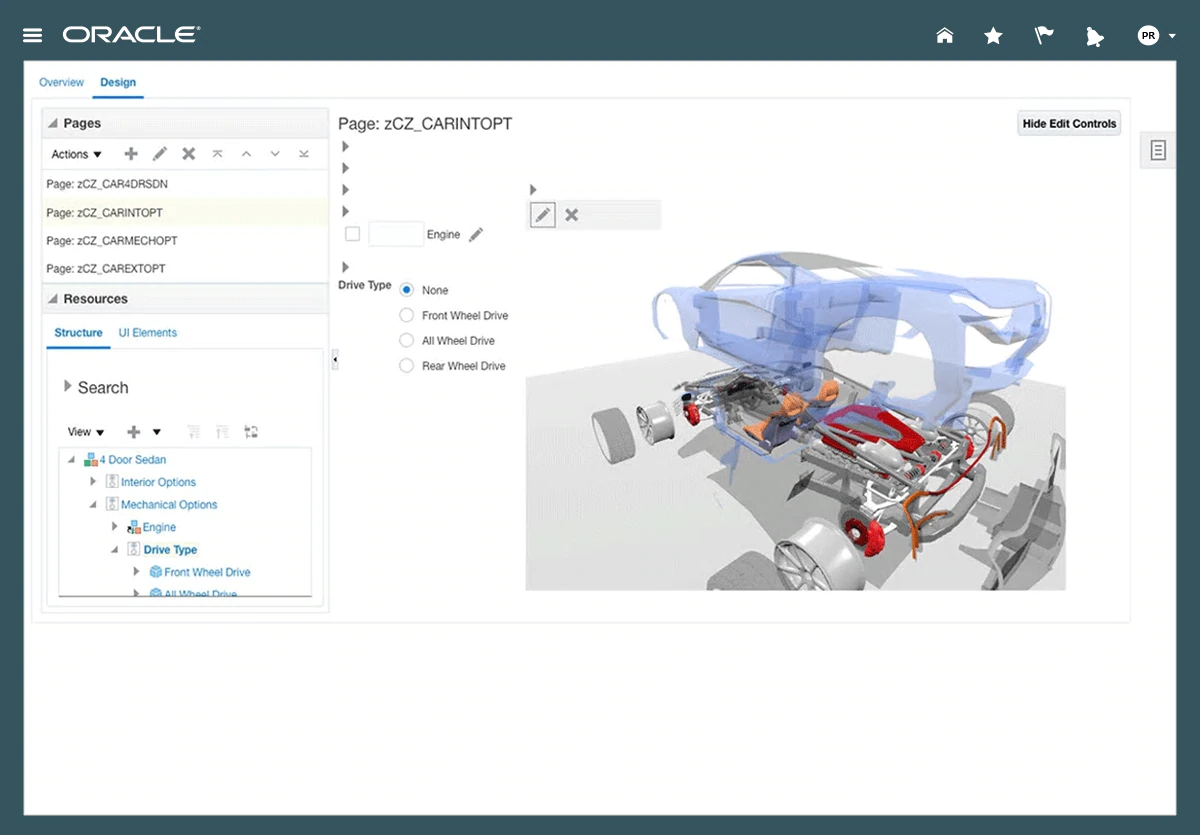Image resolution: width=1200 pixels, height=835 pixels.
Task: Select Front Wheel Drive radio option
Action: [x=406, y=315]
